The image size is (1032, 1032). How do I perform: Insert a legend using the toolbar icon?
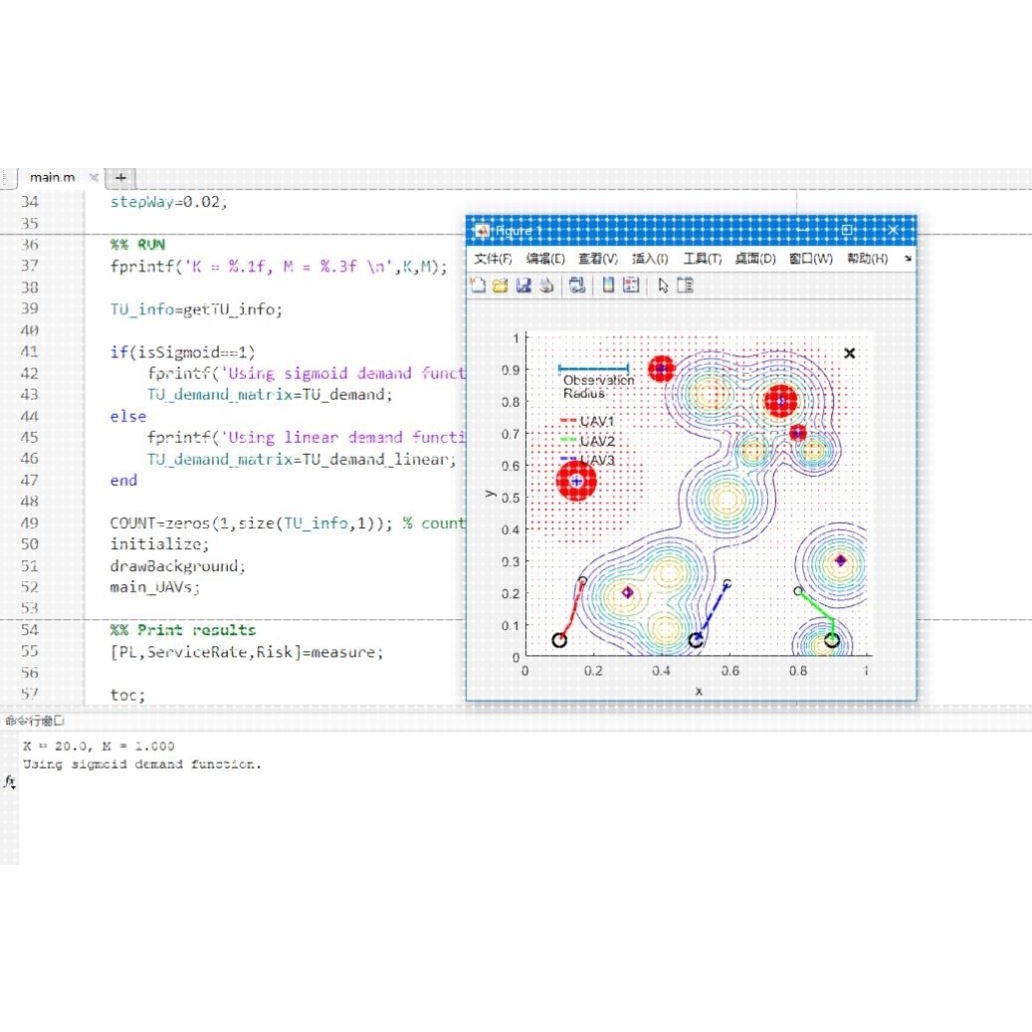pyautogui.click(x=631, y=285)
